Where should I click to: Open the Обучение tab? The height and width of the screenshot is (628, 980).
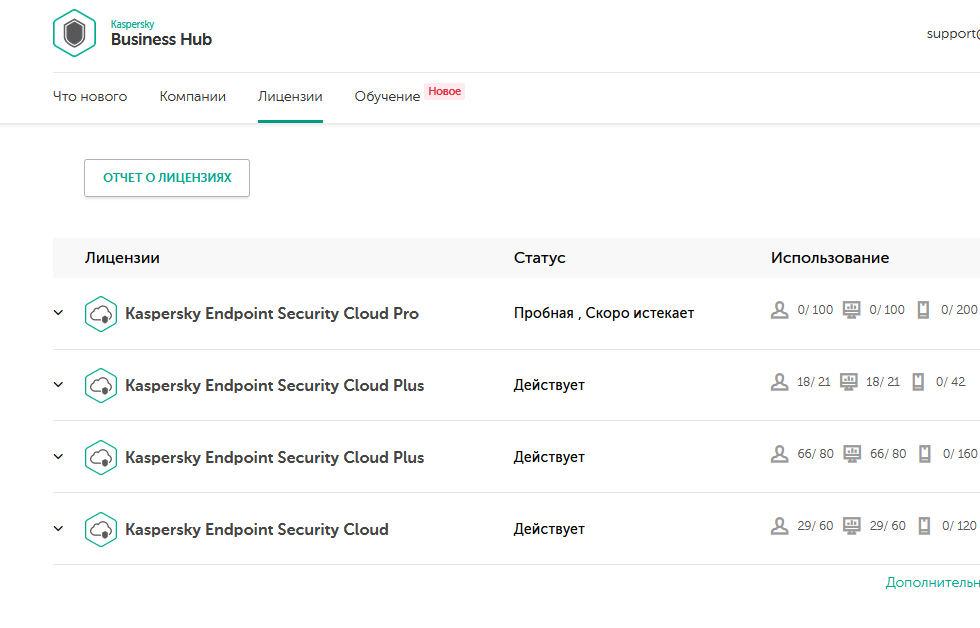tap(387, 97)
